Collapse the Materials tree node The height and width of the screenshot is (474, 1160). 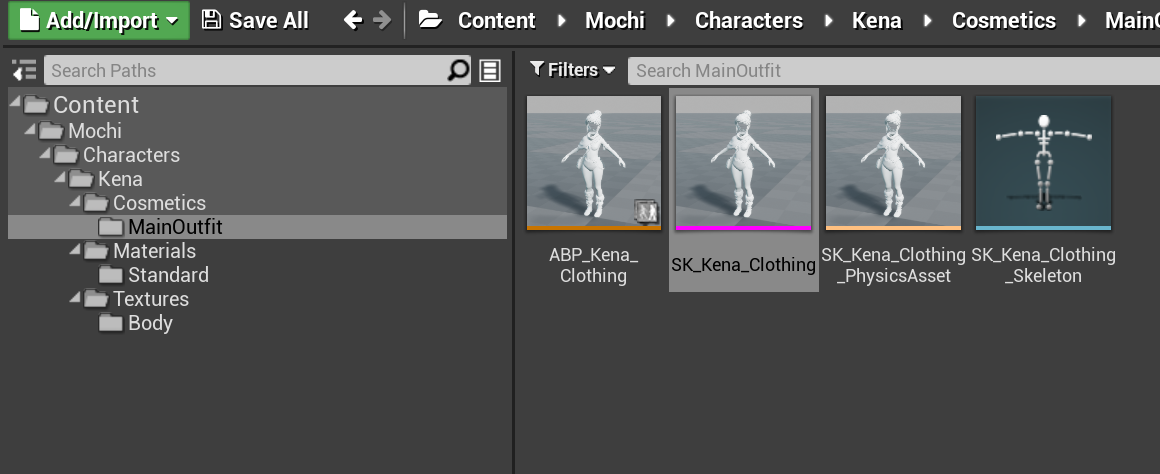(75, 249)
